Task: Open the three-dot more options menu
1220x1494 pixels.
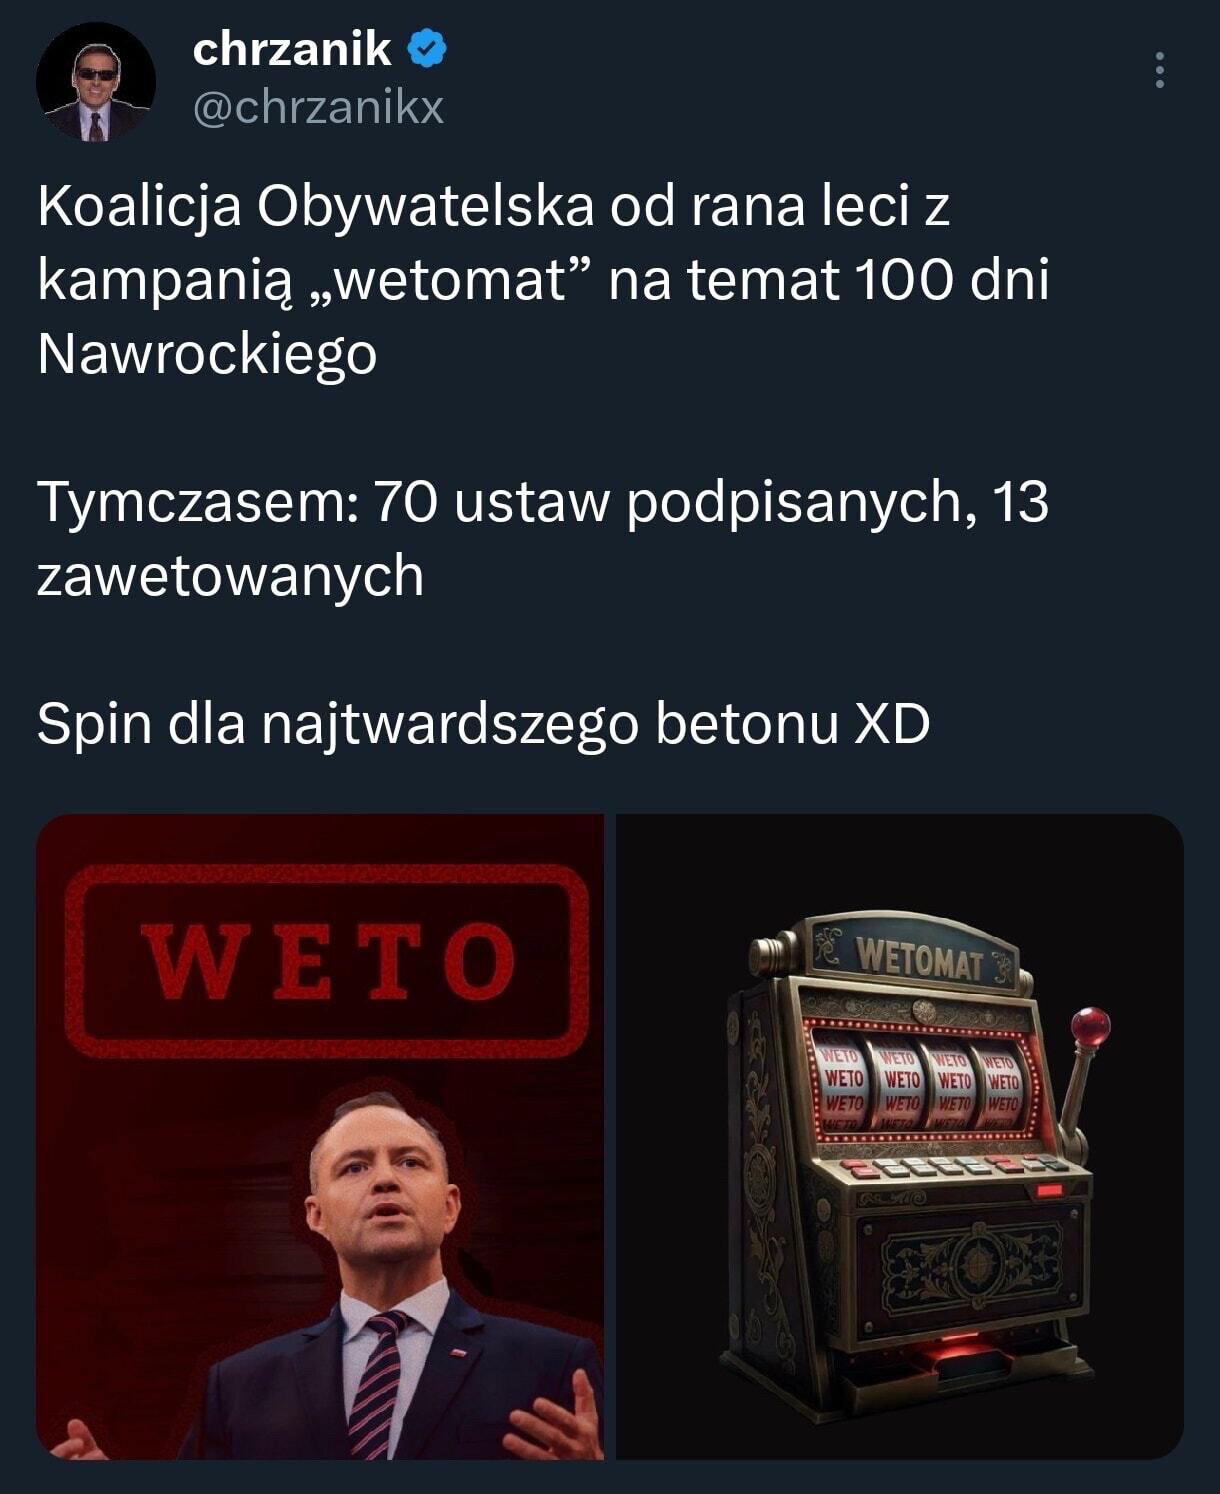Action: [1160, 70]
